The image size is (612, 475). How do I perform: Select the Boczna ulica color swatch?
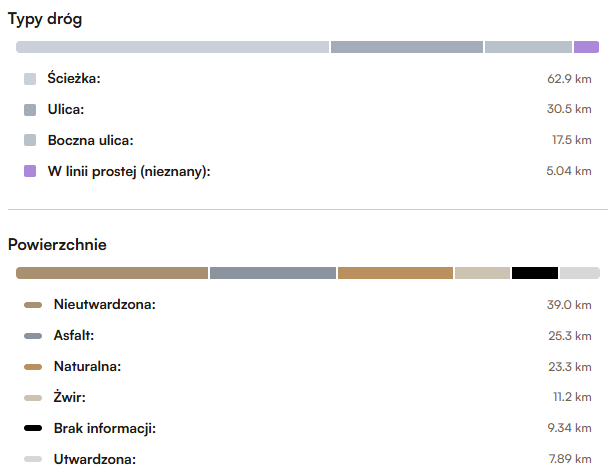coord(30,140)
